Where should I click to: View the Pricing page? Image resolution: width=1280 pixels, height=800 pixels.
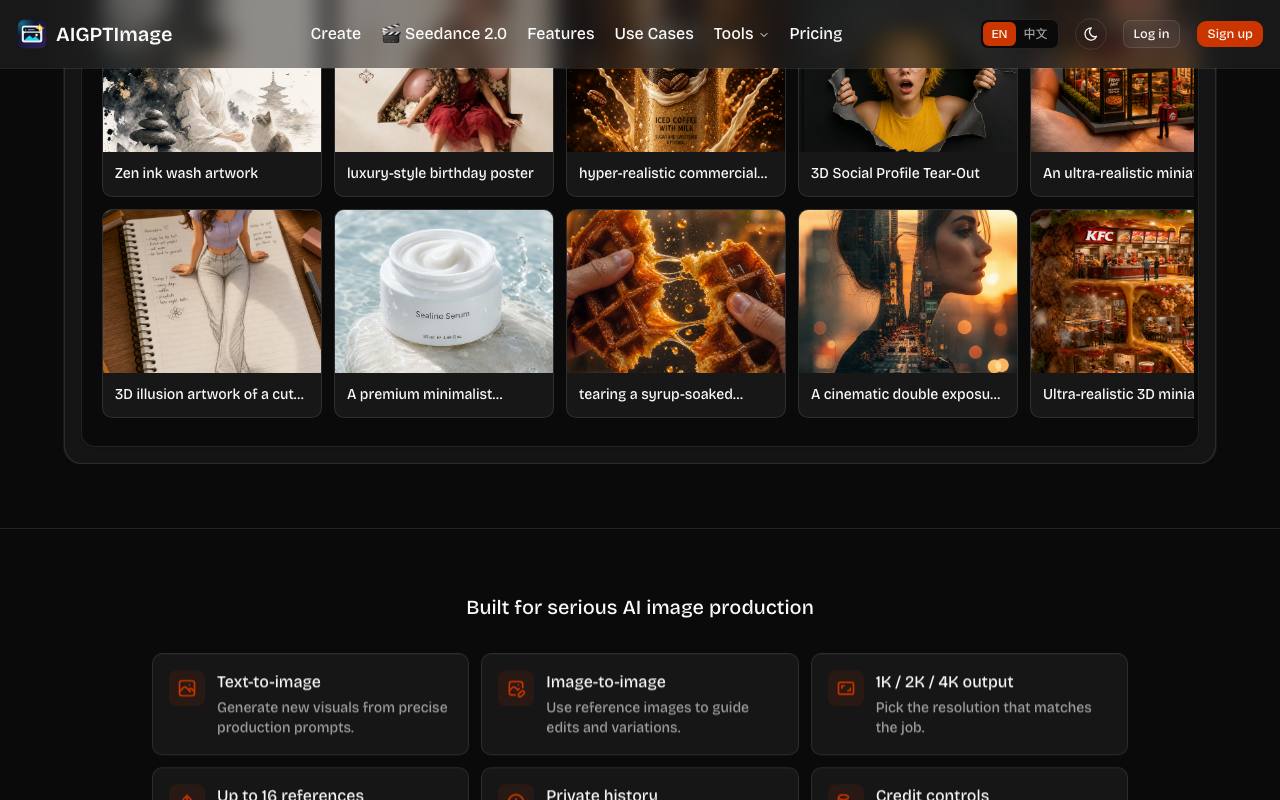tap(816, 34)
